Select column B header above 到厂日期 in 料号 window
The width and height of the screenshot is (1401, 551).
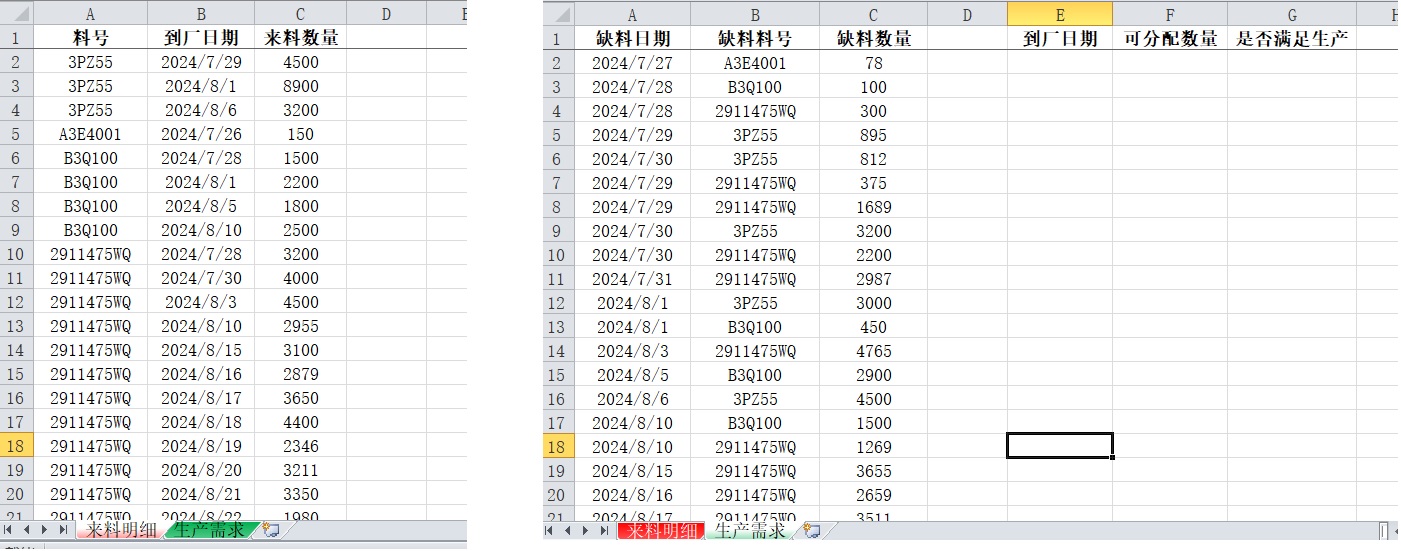pos(201,13)
